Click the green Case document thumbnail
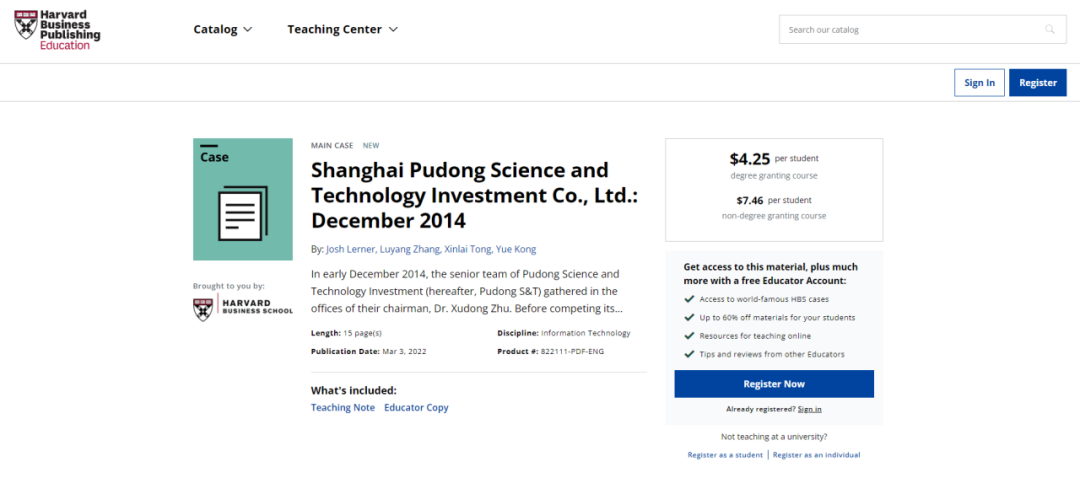 click(243, 199)
